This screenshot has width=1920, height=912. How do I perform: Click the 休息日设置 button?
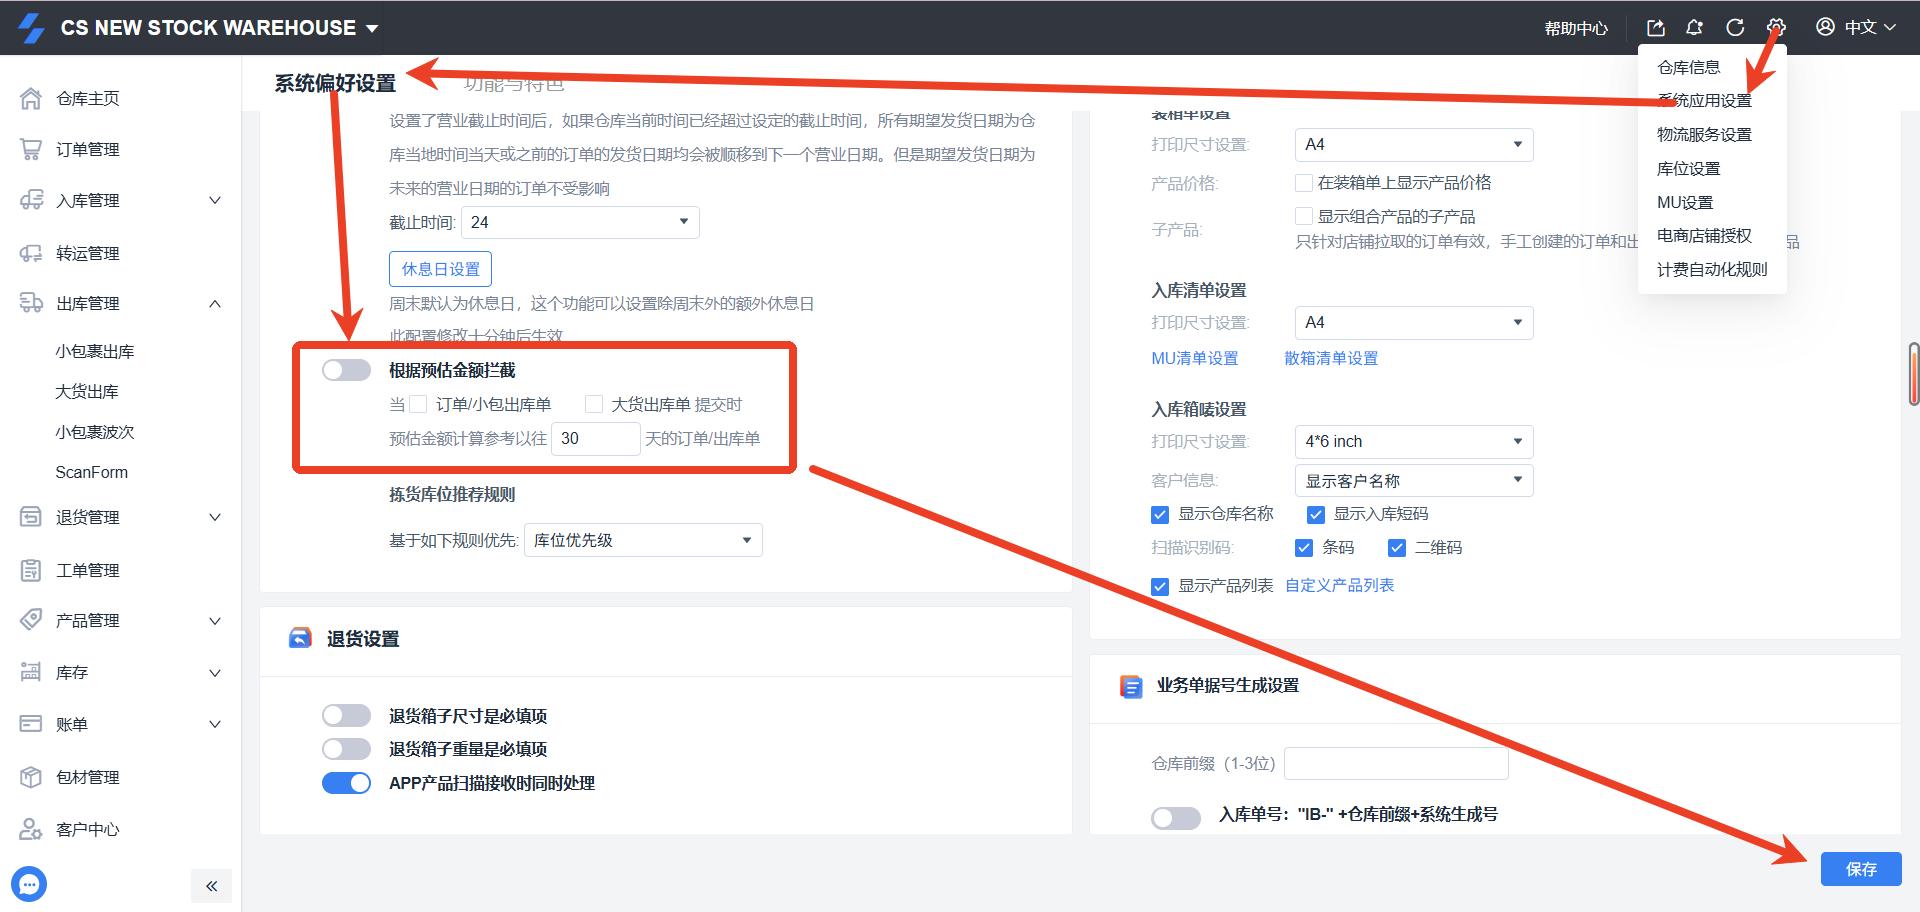pyautogui.click(x=440, y=269)
